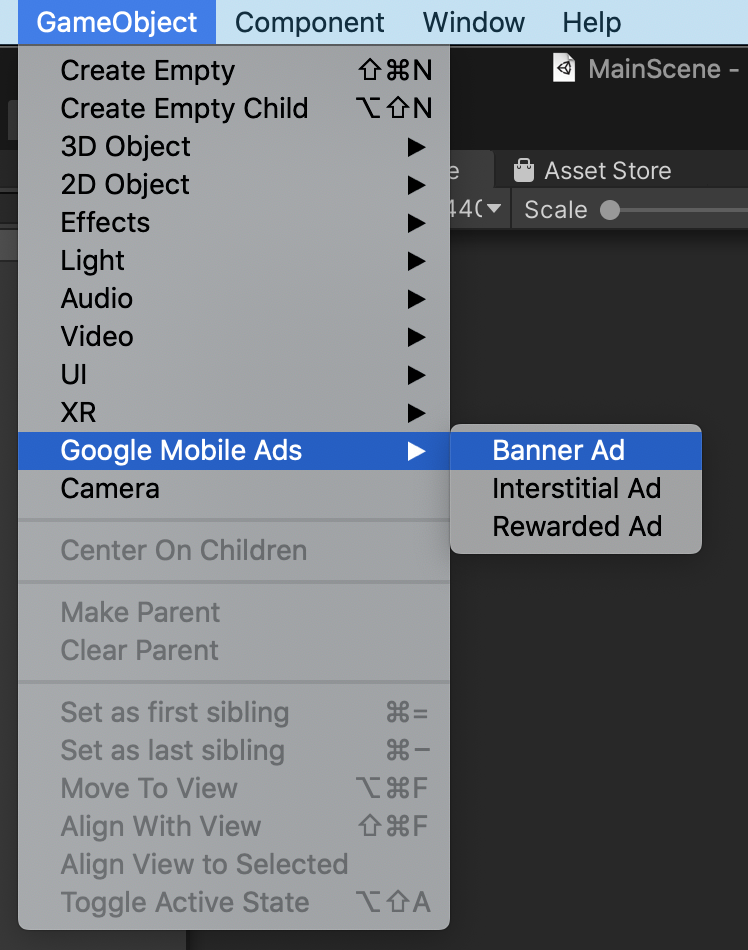Click the Asset Store bag icon
The image size is (748, 950).
tap(523, 171)
